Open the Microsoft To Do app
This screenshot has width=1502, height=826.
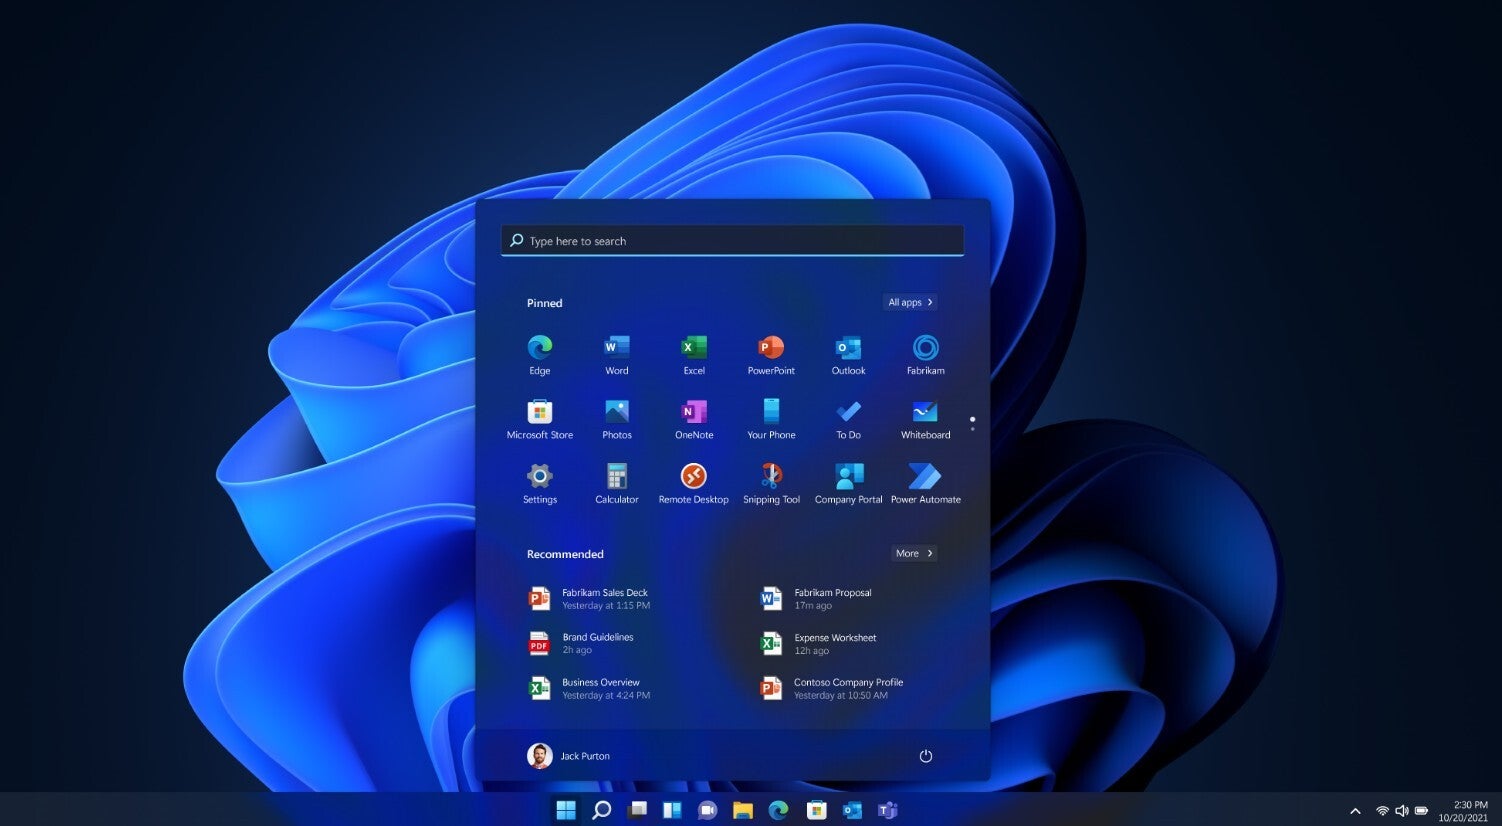pyautogui.click(x=847, y=413)
